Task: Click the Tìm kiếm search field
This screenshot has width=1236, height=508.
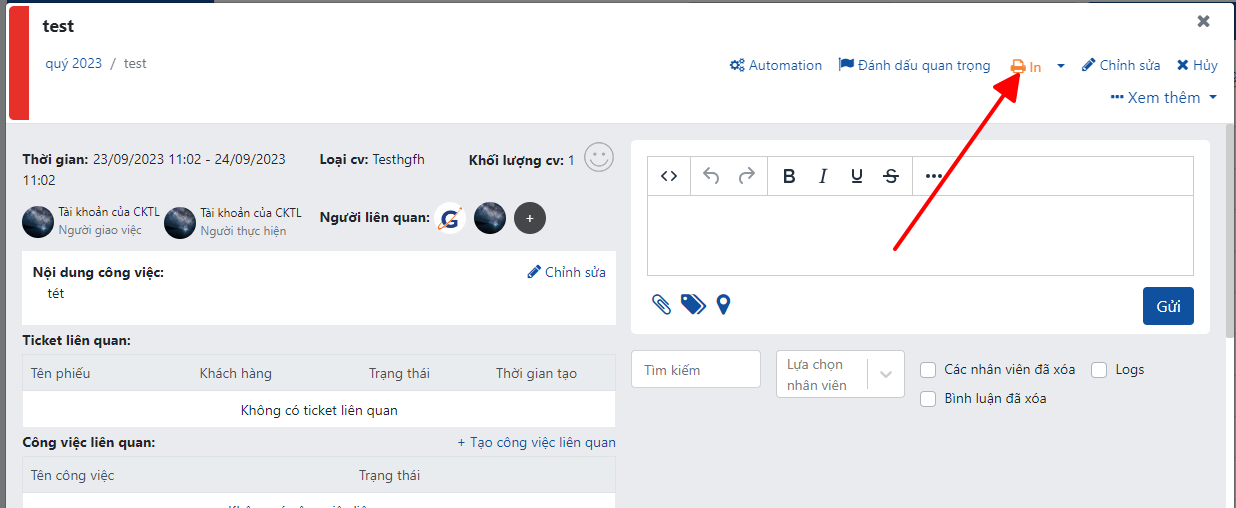Action: (x=696, y=370)
